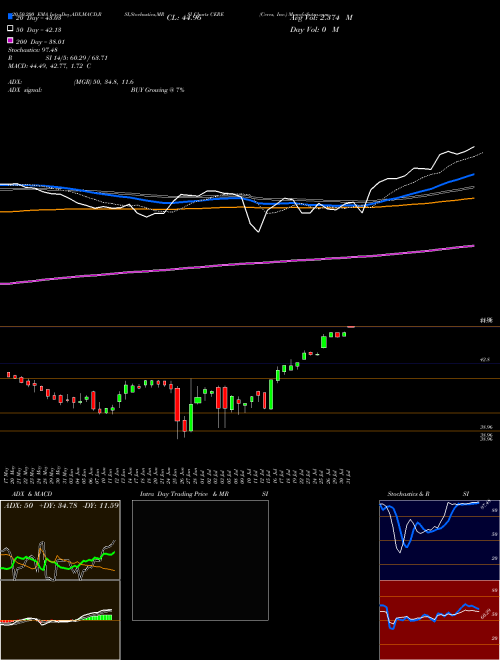The width and height of the screenshot is (500, 660).
Task: Click the 'ADX: 50' value in indicator panel
Action: 19,505
